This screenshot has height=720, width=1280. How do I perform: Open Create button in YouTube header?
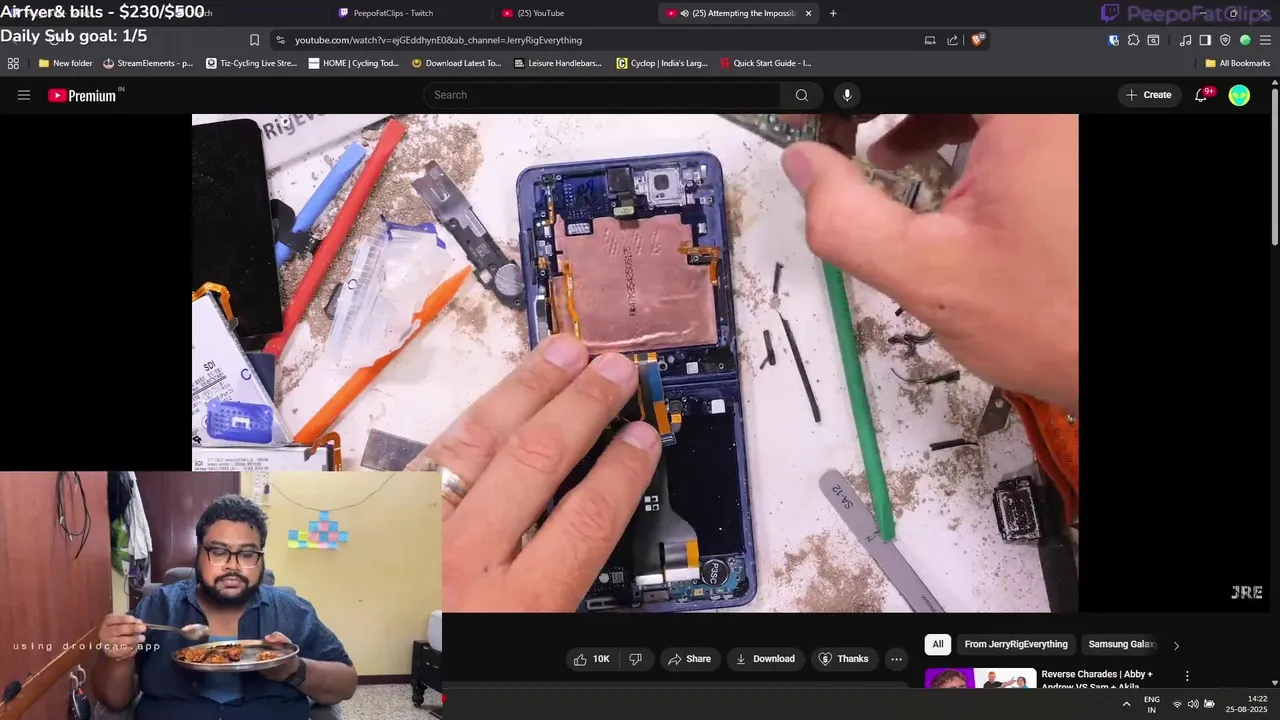coord(1148,95)
